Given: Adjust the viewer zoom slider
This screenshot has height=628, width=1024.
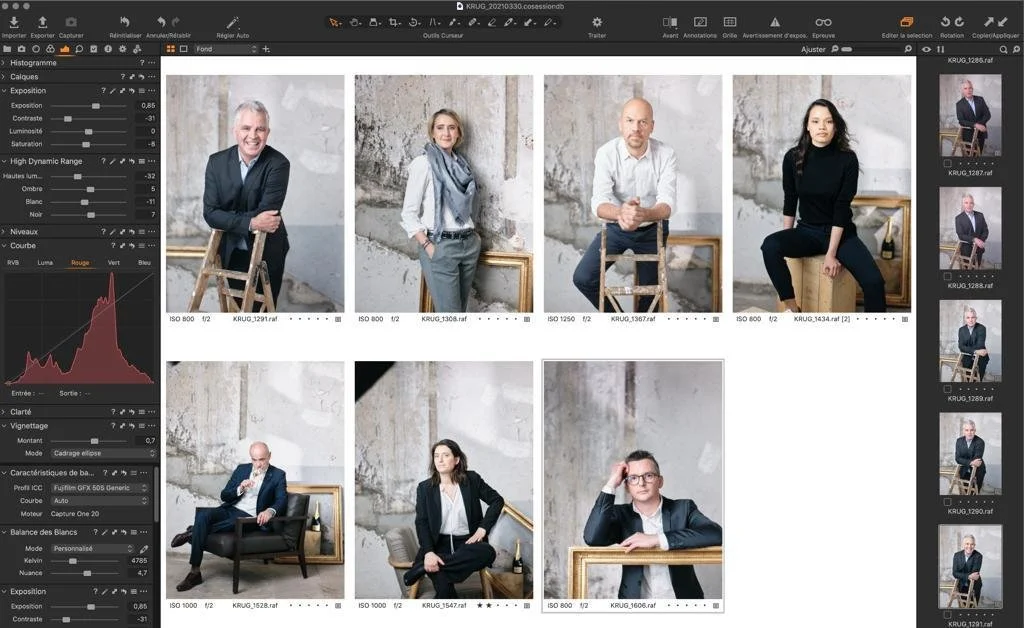Looking at the screenshot, I should 871,49.
